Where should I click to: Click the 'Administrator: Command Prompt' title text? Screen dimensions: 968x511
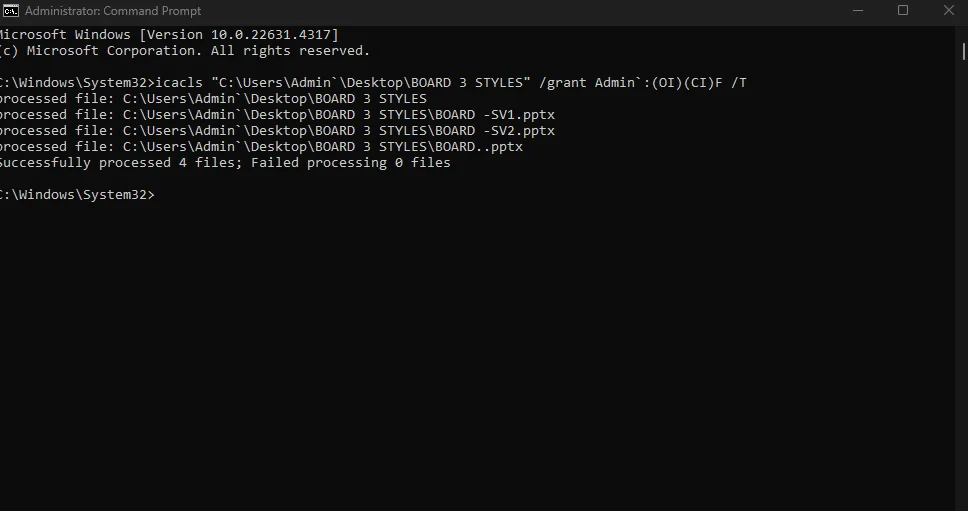click(x=113, y=11)
